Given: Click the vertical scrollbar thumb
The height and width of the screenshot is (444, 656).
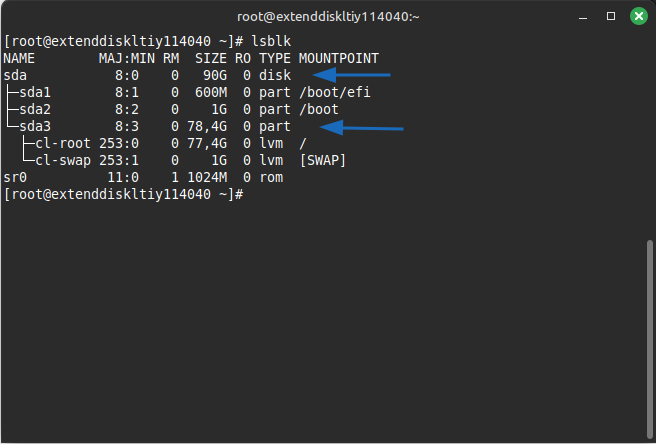Looking at the screenshot, I should [x=650, y=330].
